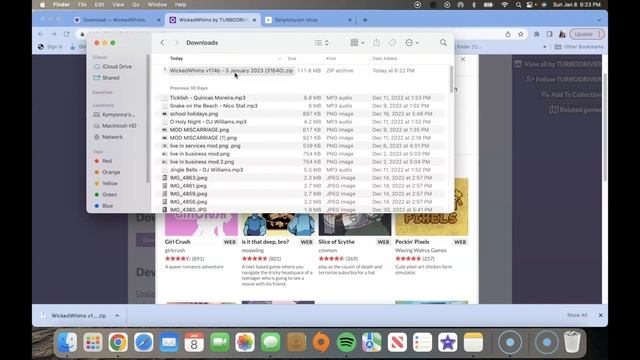Open Spotify from the Dock
This screenshot has width=640, height=360.
pyautogui.click(x=347, y=342)
